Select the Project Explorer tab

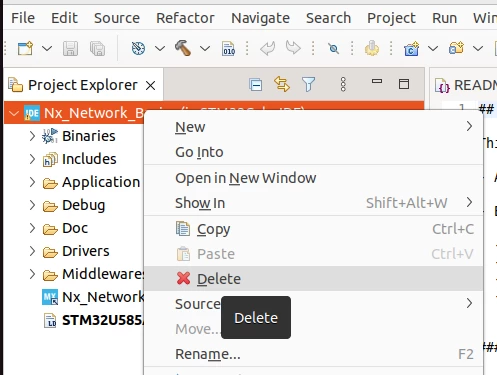pyautogui.click(x=83, y=85)
